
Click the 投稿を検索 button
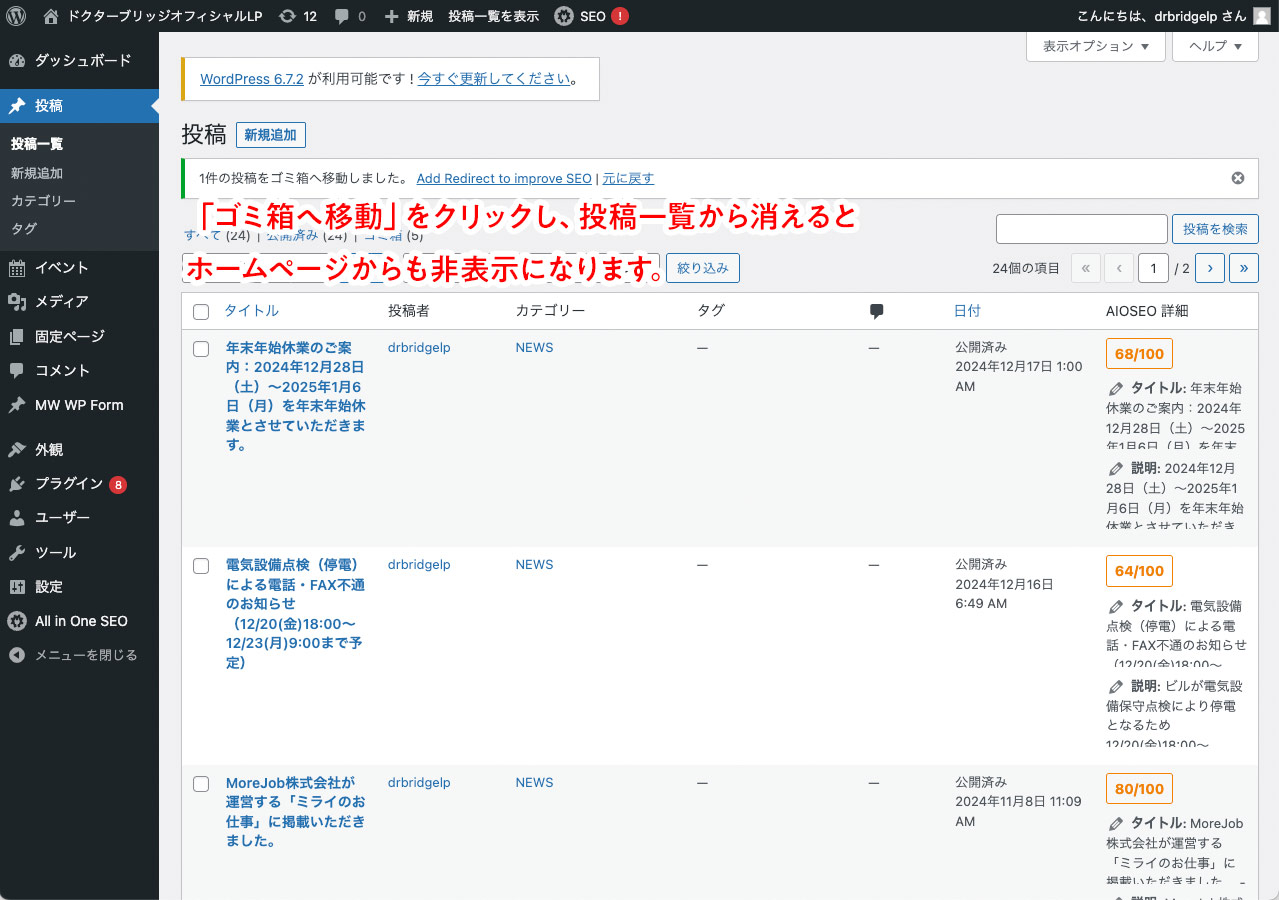(1215, 229)
